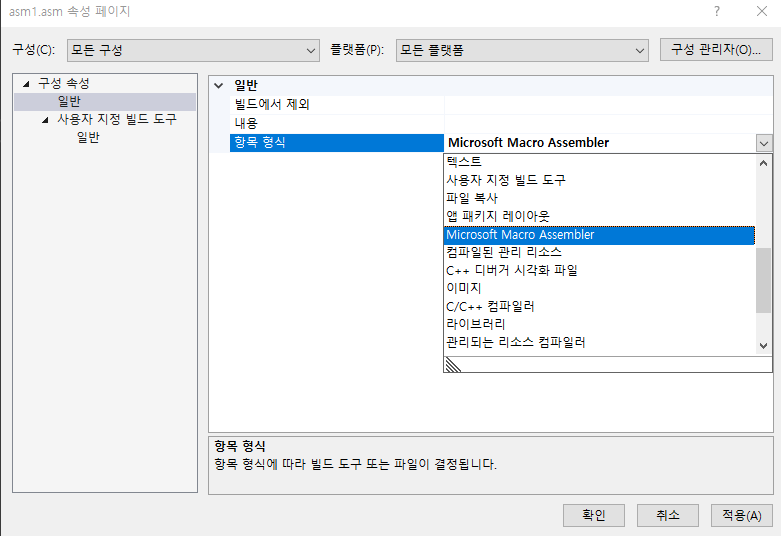Open the 구성(C) configuration dropdown

click(x=193, y=50)
